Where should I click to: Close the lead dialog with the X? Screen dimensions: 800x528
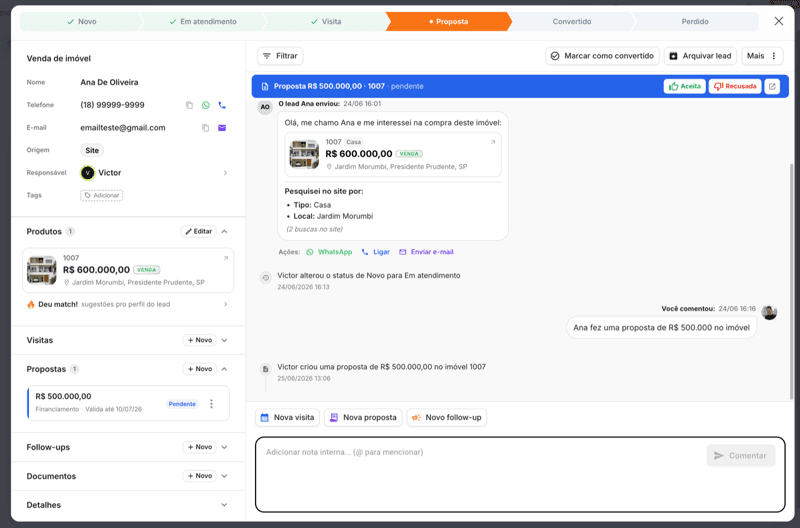[779, 21]
